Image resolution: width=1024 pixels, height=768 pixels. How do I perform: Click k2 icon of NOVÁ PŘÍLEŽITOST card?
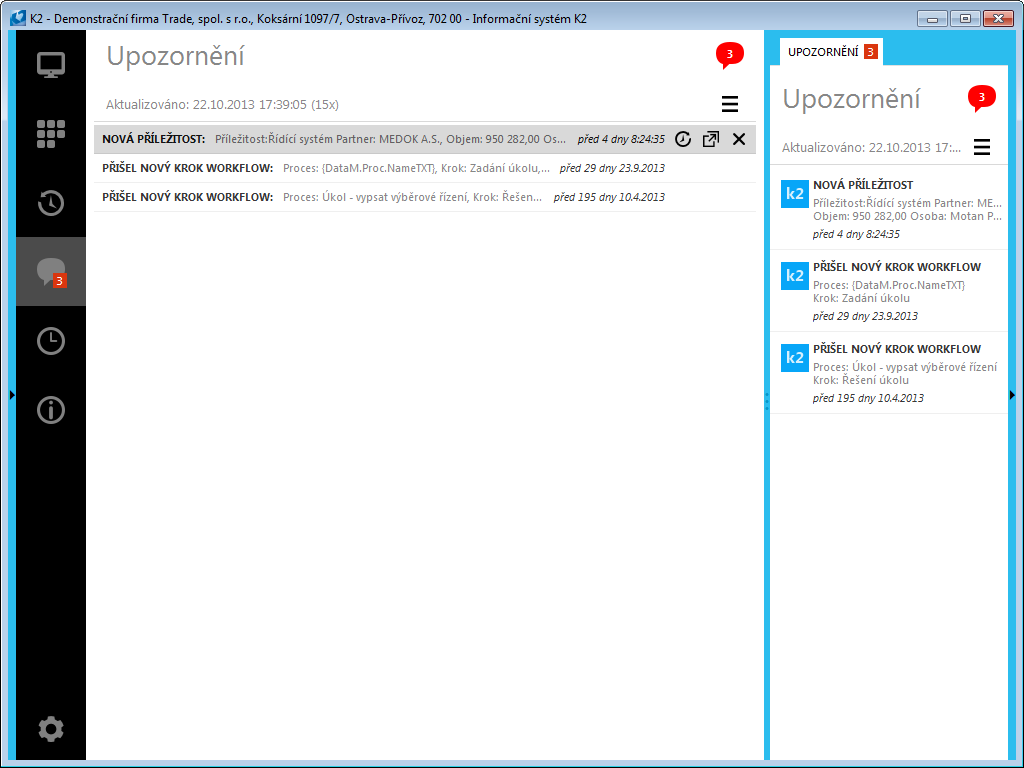[795, 194]
